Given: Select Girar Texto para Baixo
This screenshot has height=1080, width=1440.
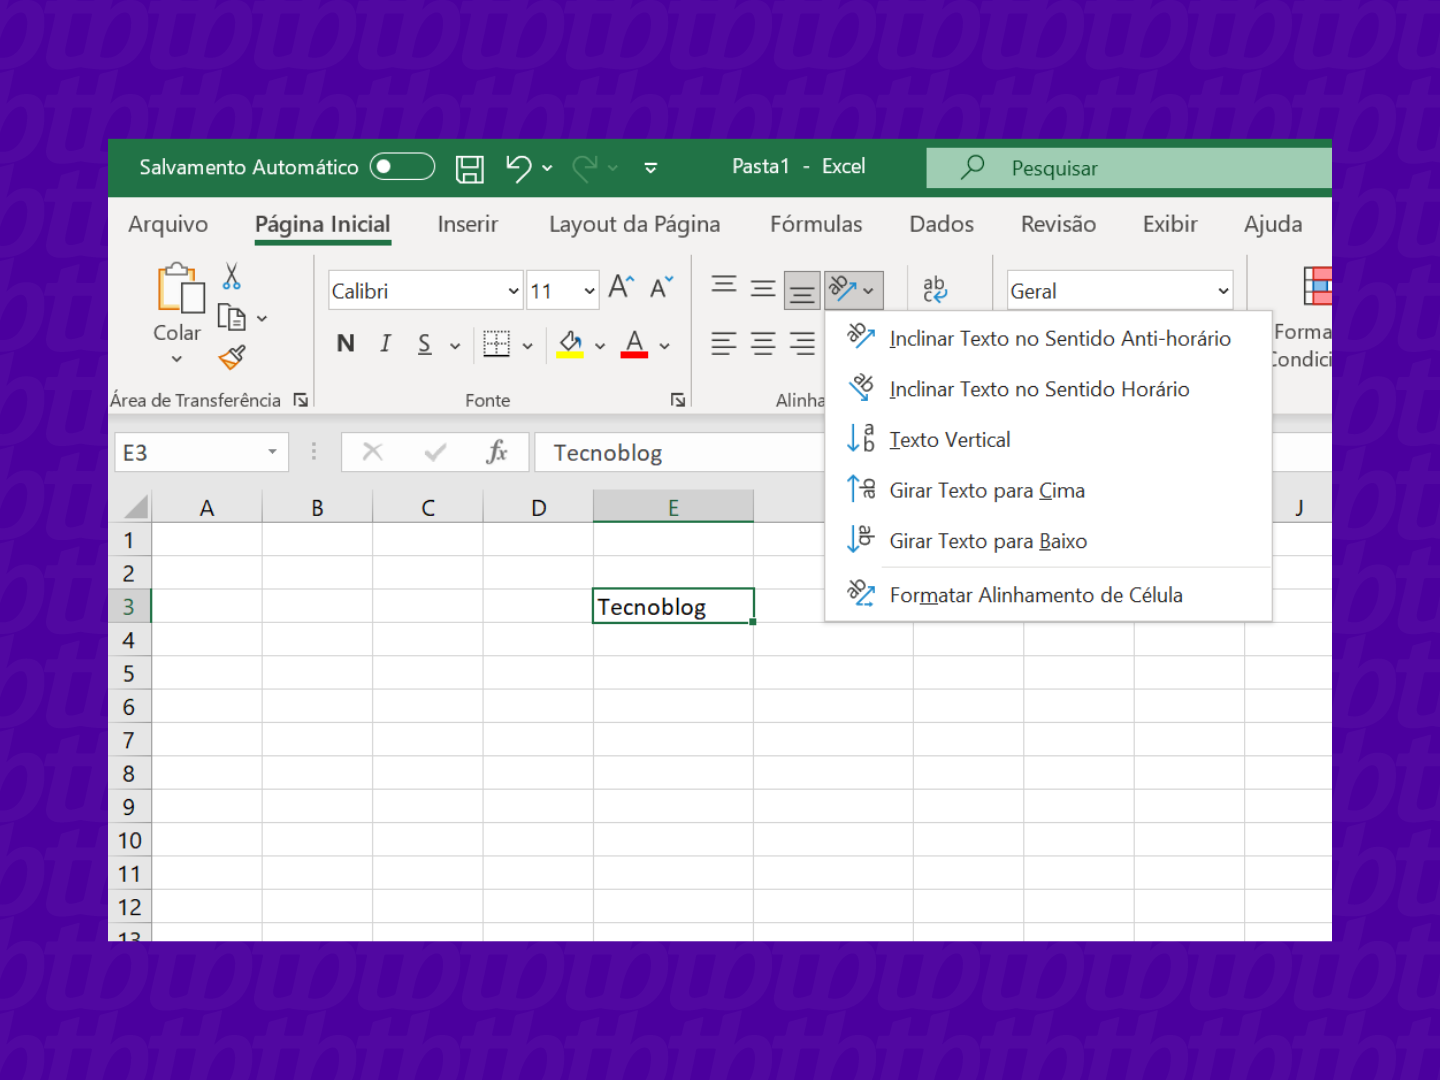Looking at the screenshot, I should click(1048, 541).
